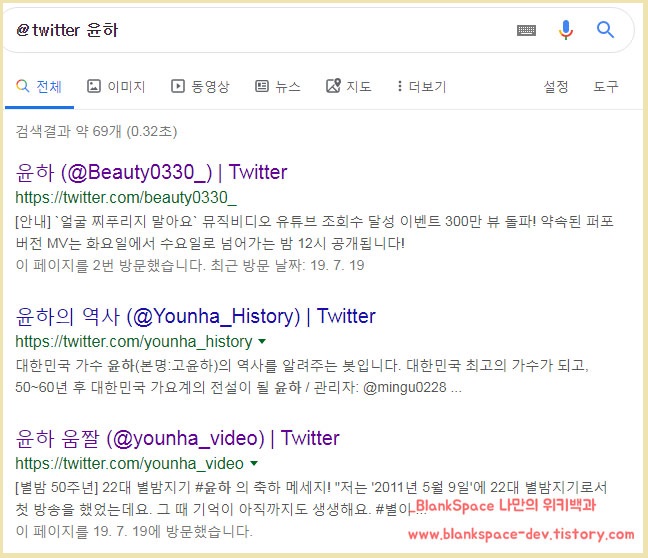The width and height of the screenshot is (648, 558).
Task: Click the blue magnifier search button
Action: 605,30
